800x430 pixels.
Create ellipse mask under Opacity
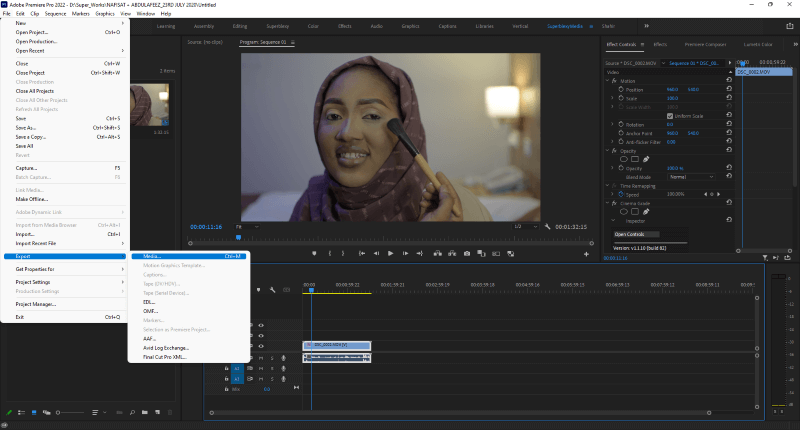pos(623,159)
